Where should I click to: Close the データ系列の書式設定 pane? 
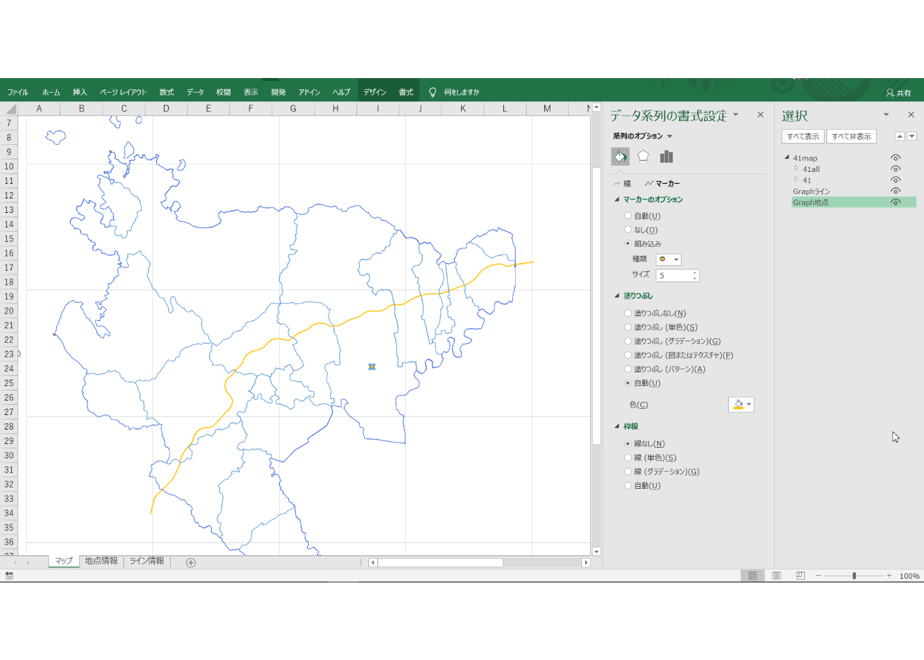point(760,115)
